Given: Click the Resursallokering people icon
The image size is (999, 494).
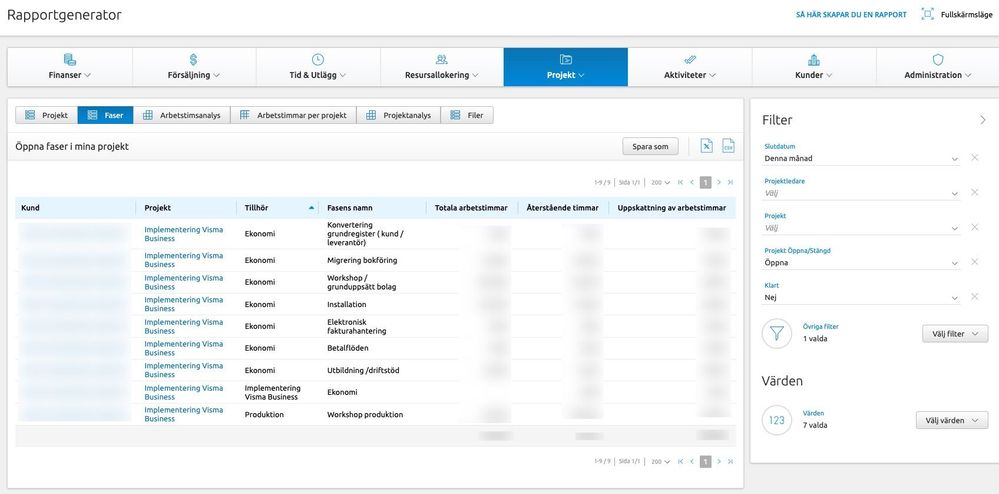Looking at the screenshot, I should tap(442, 59).
